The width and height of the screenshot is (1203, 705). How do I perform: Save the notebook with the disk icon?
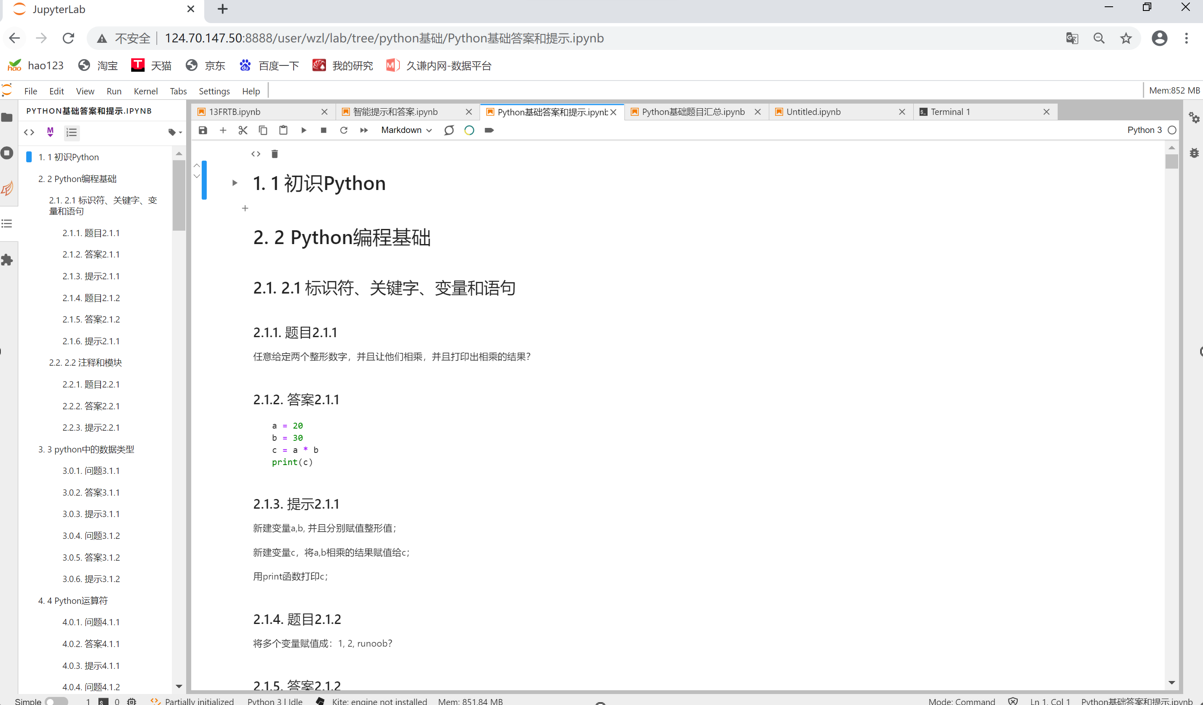click(x=203, y=130)
